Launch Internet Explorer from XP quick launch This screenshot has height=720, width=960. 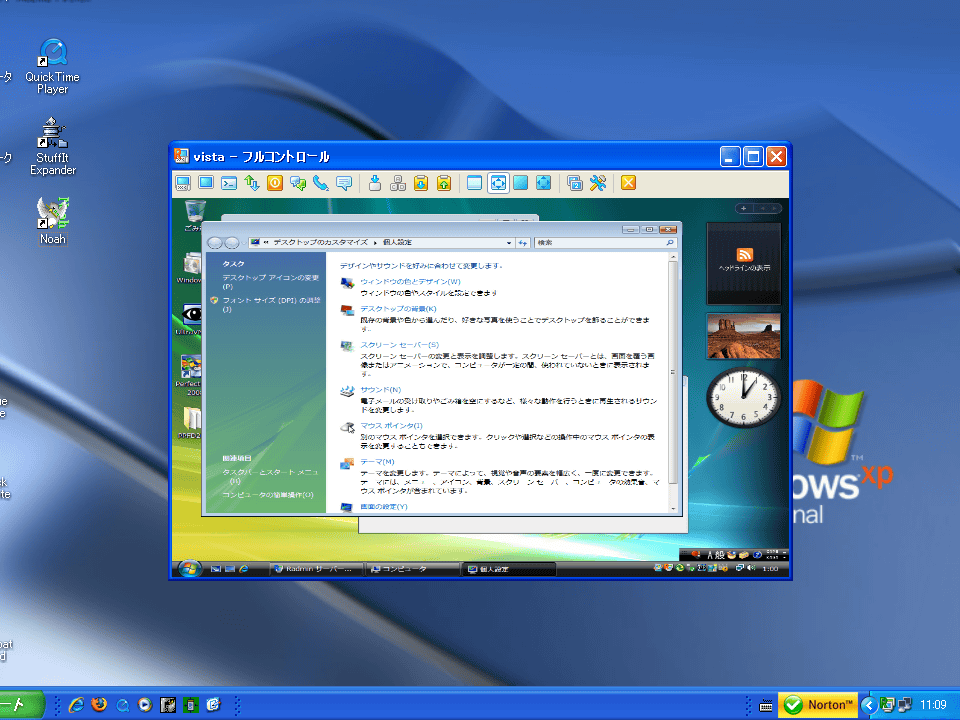pos(77,705)
